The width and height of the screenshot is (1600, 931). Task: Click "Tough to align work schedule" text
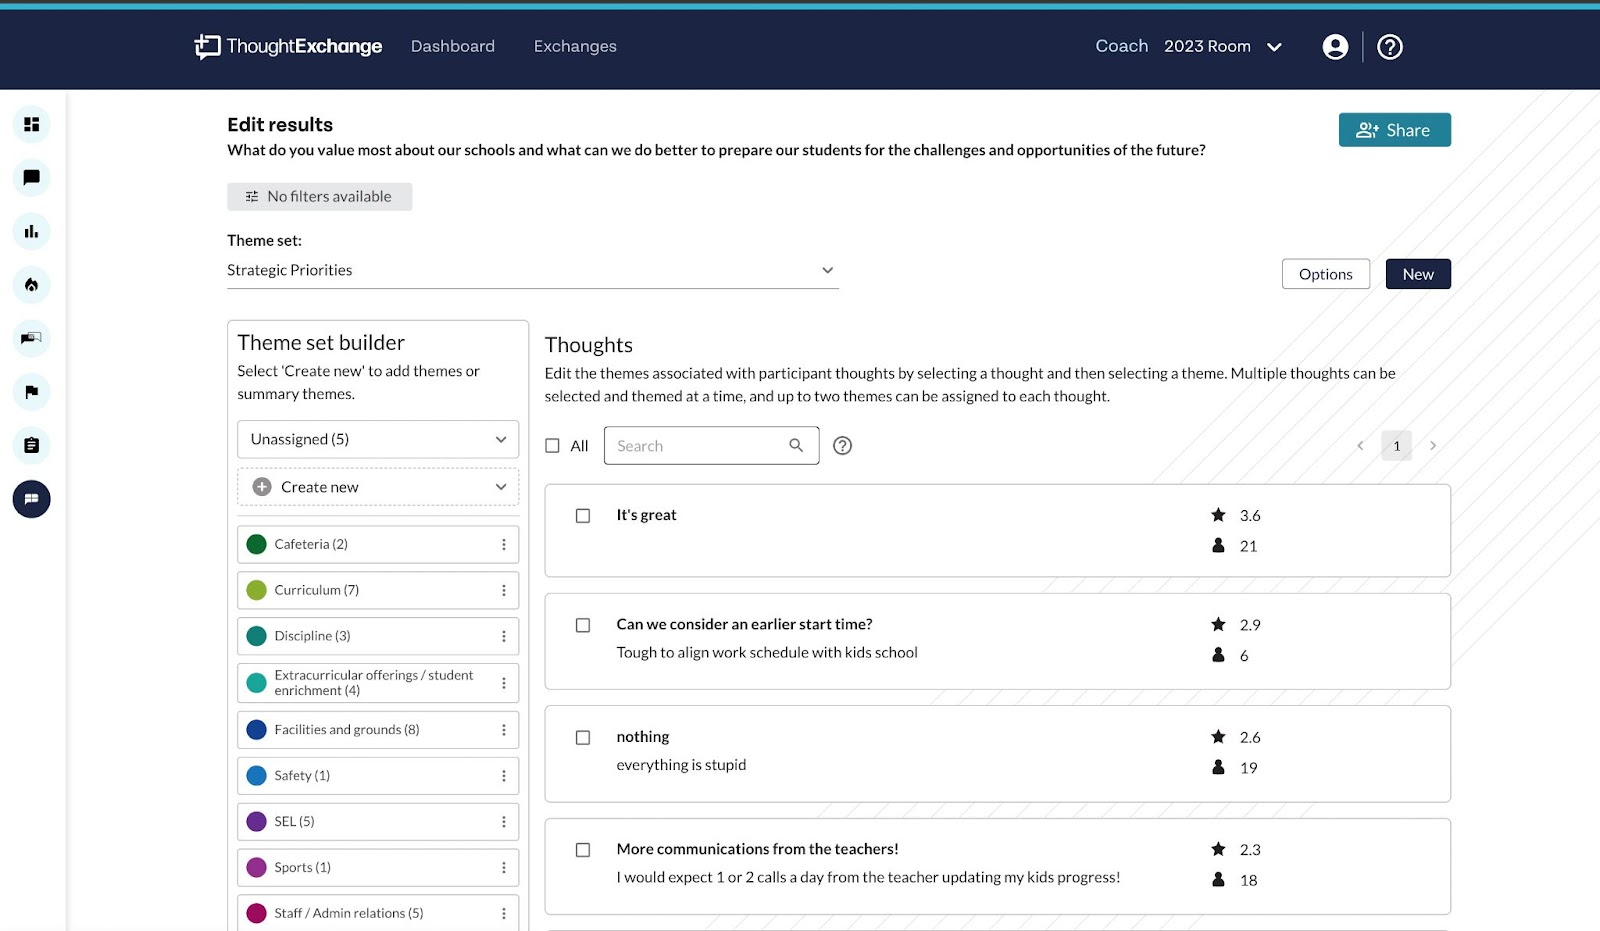pyautogui.click(x=767, y=653)
